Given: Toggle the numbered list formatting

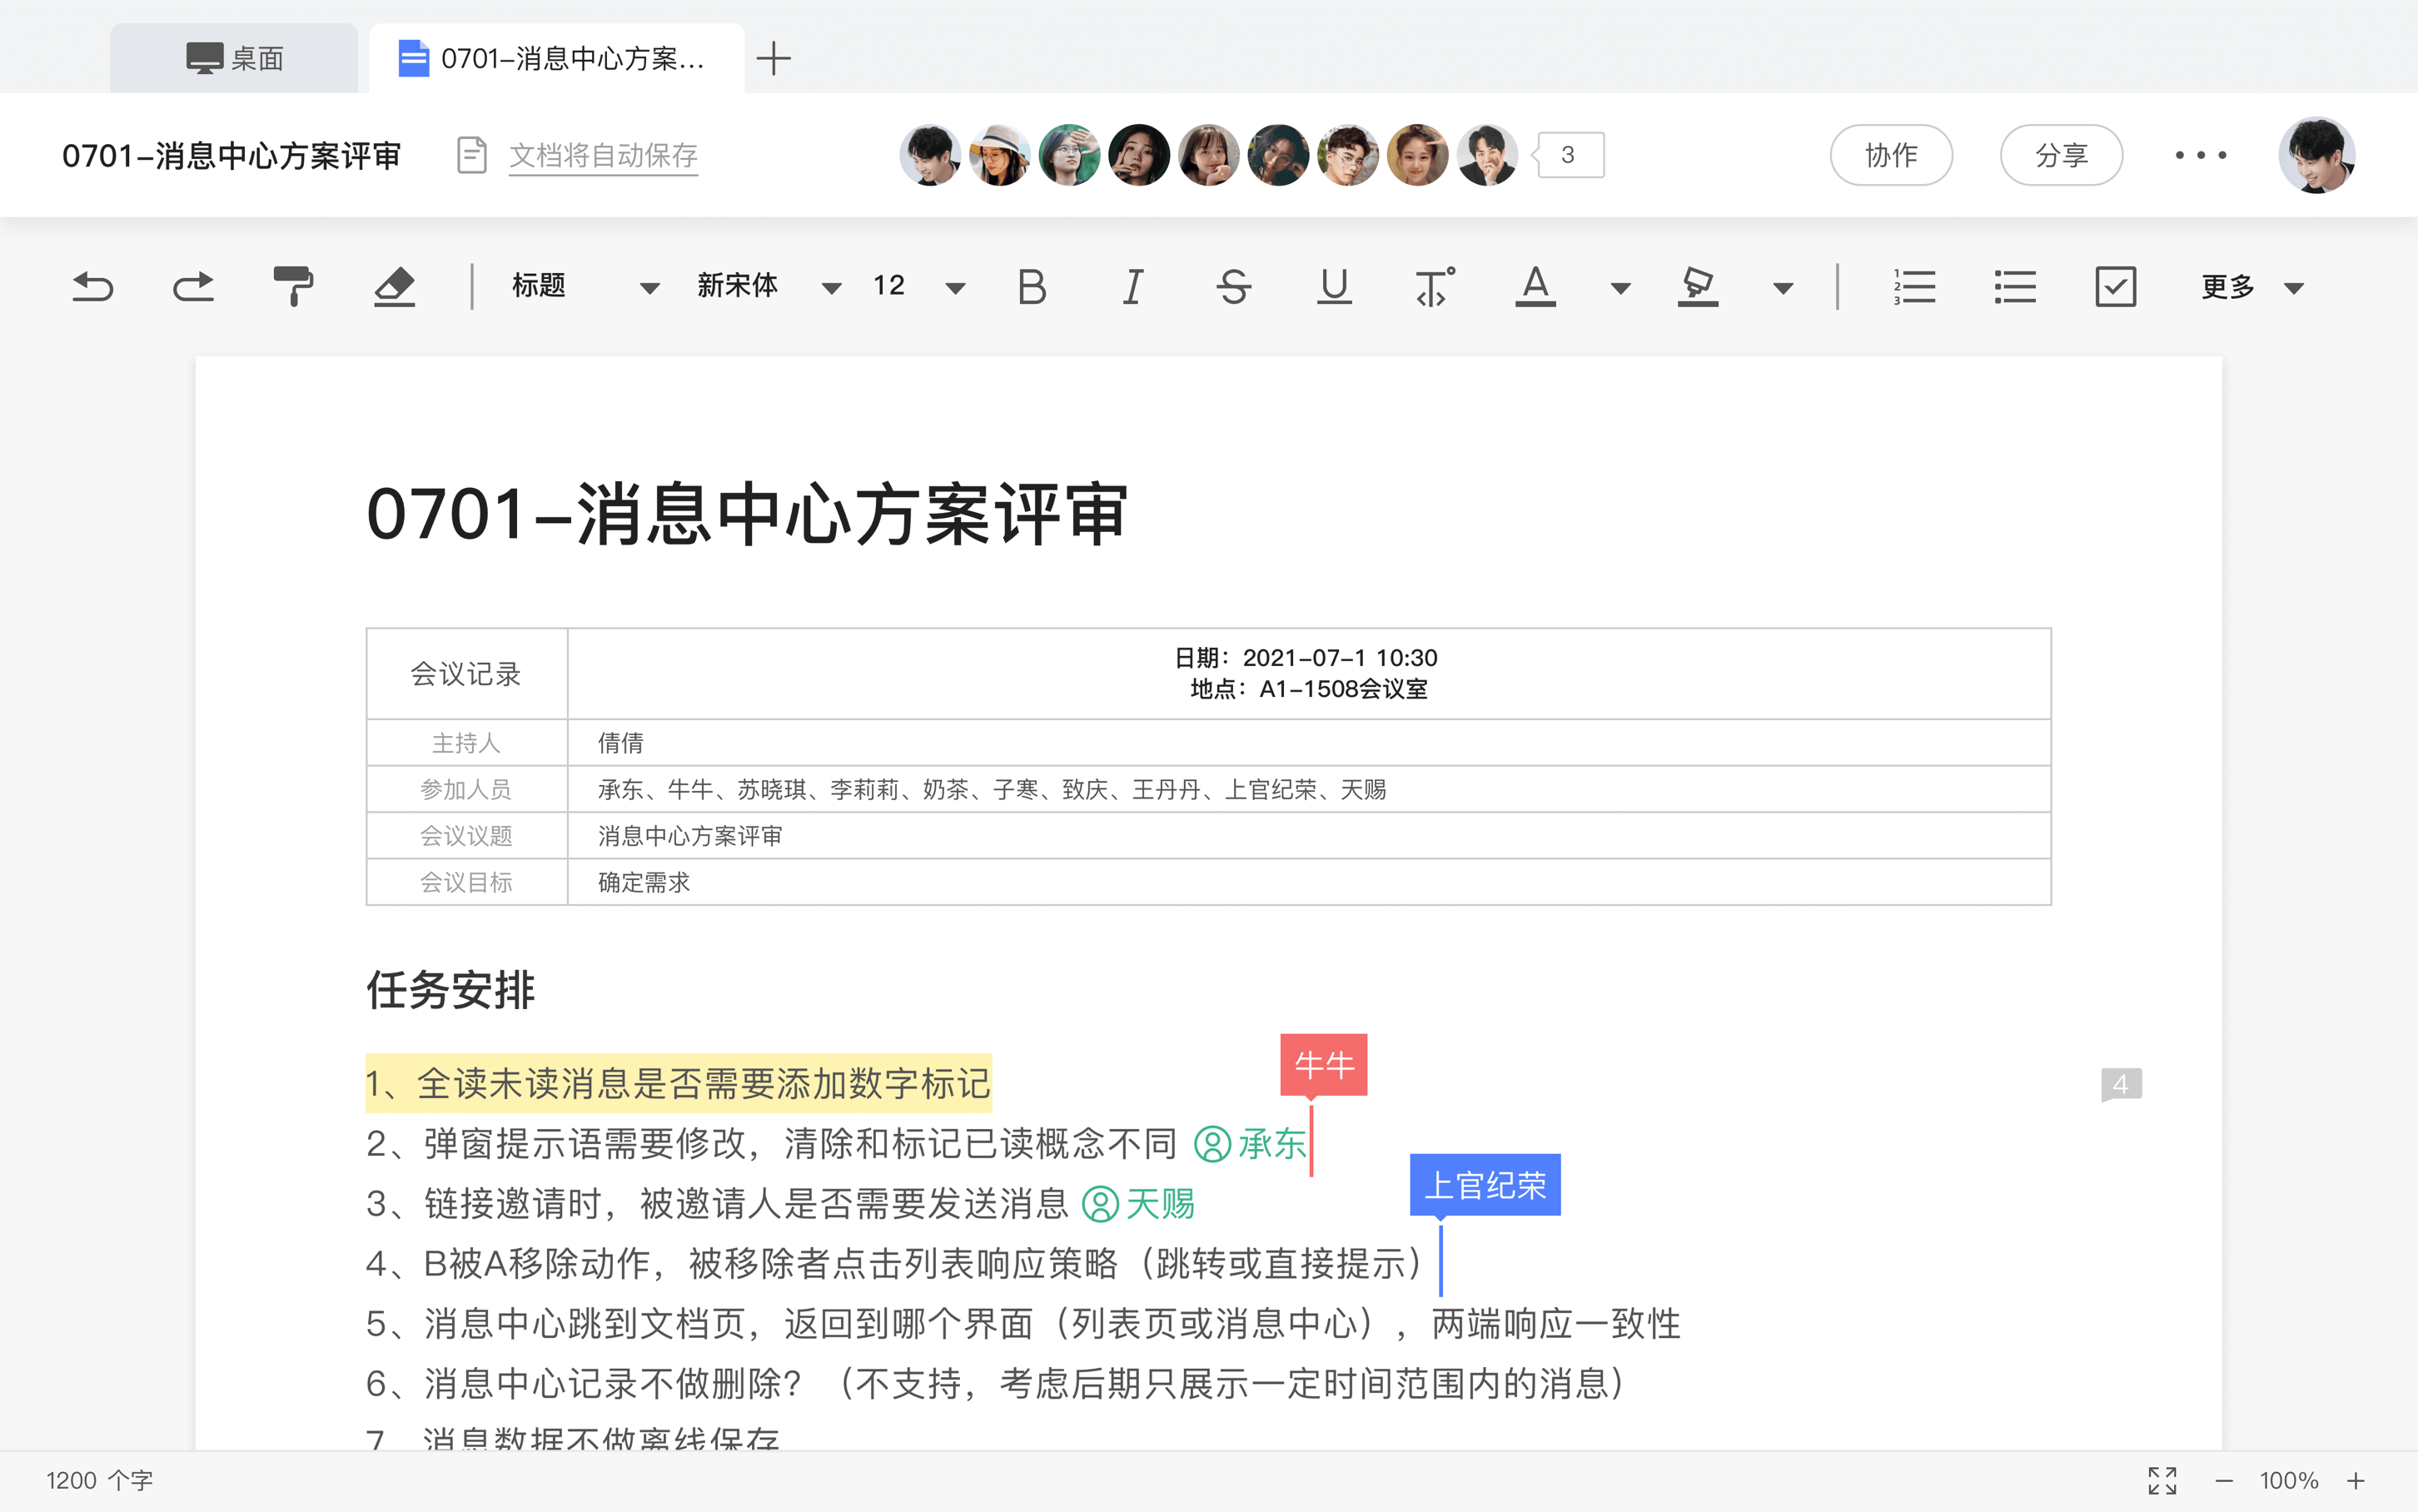Looking at the screenshot, I should pos(1914,287).
